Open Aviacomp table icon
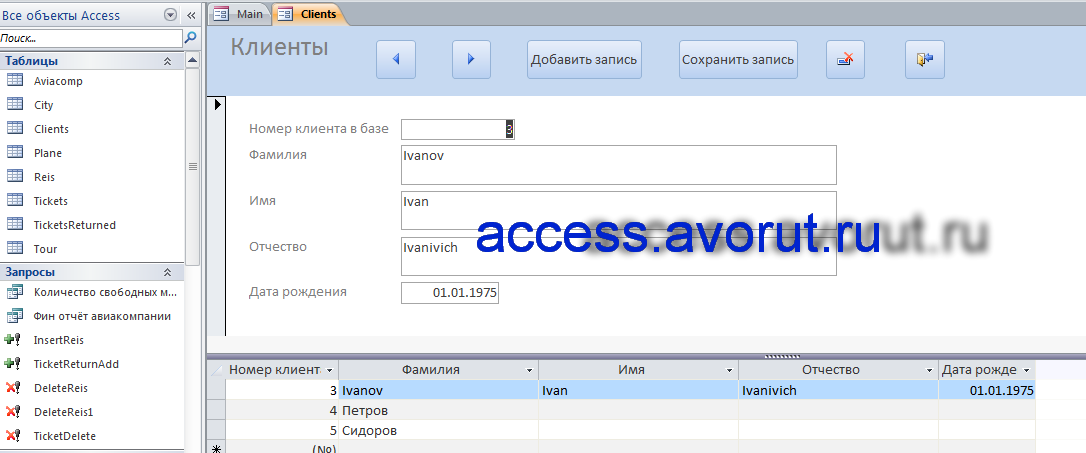 [x=15, y=80]
